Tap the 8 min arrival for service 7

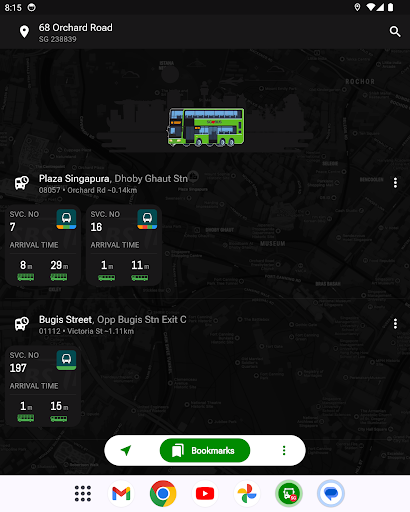click(x=26, y=270)
